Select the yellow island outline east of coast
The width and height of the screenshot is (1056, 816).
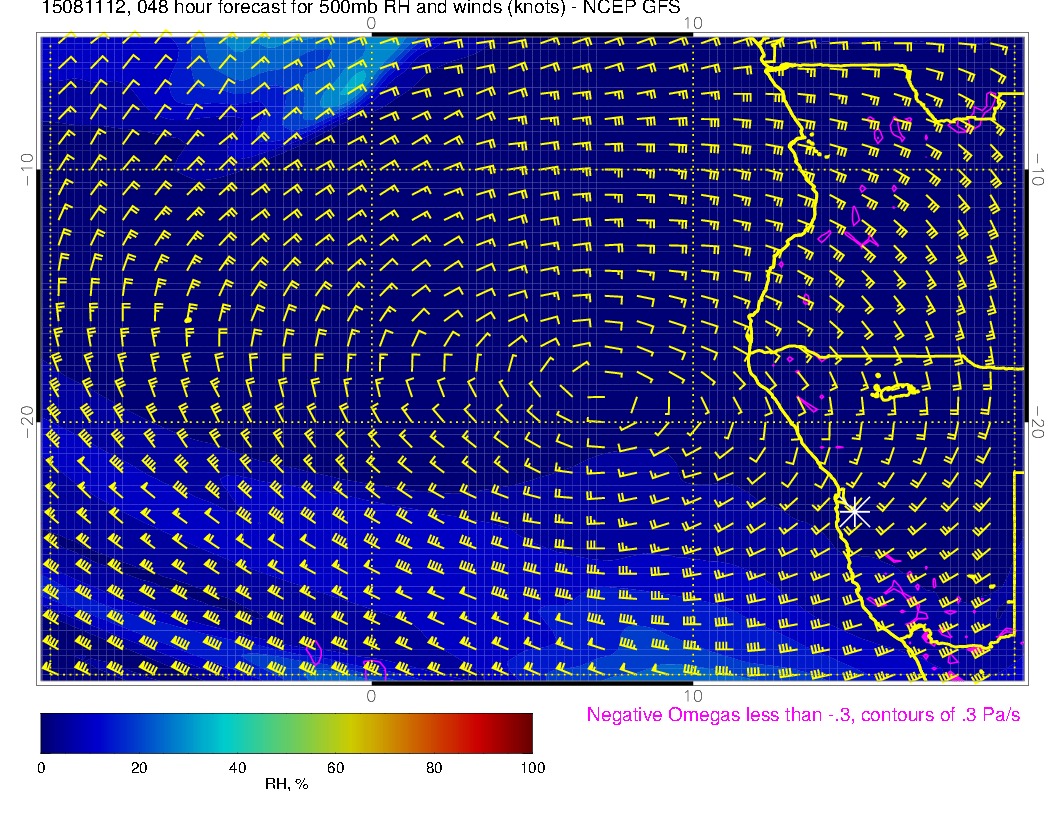coord(895,391)
